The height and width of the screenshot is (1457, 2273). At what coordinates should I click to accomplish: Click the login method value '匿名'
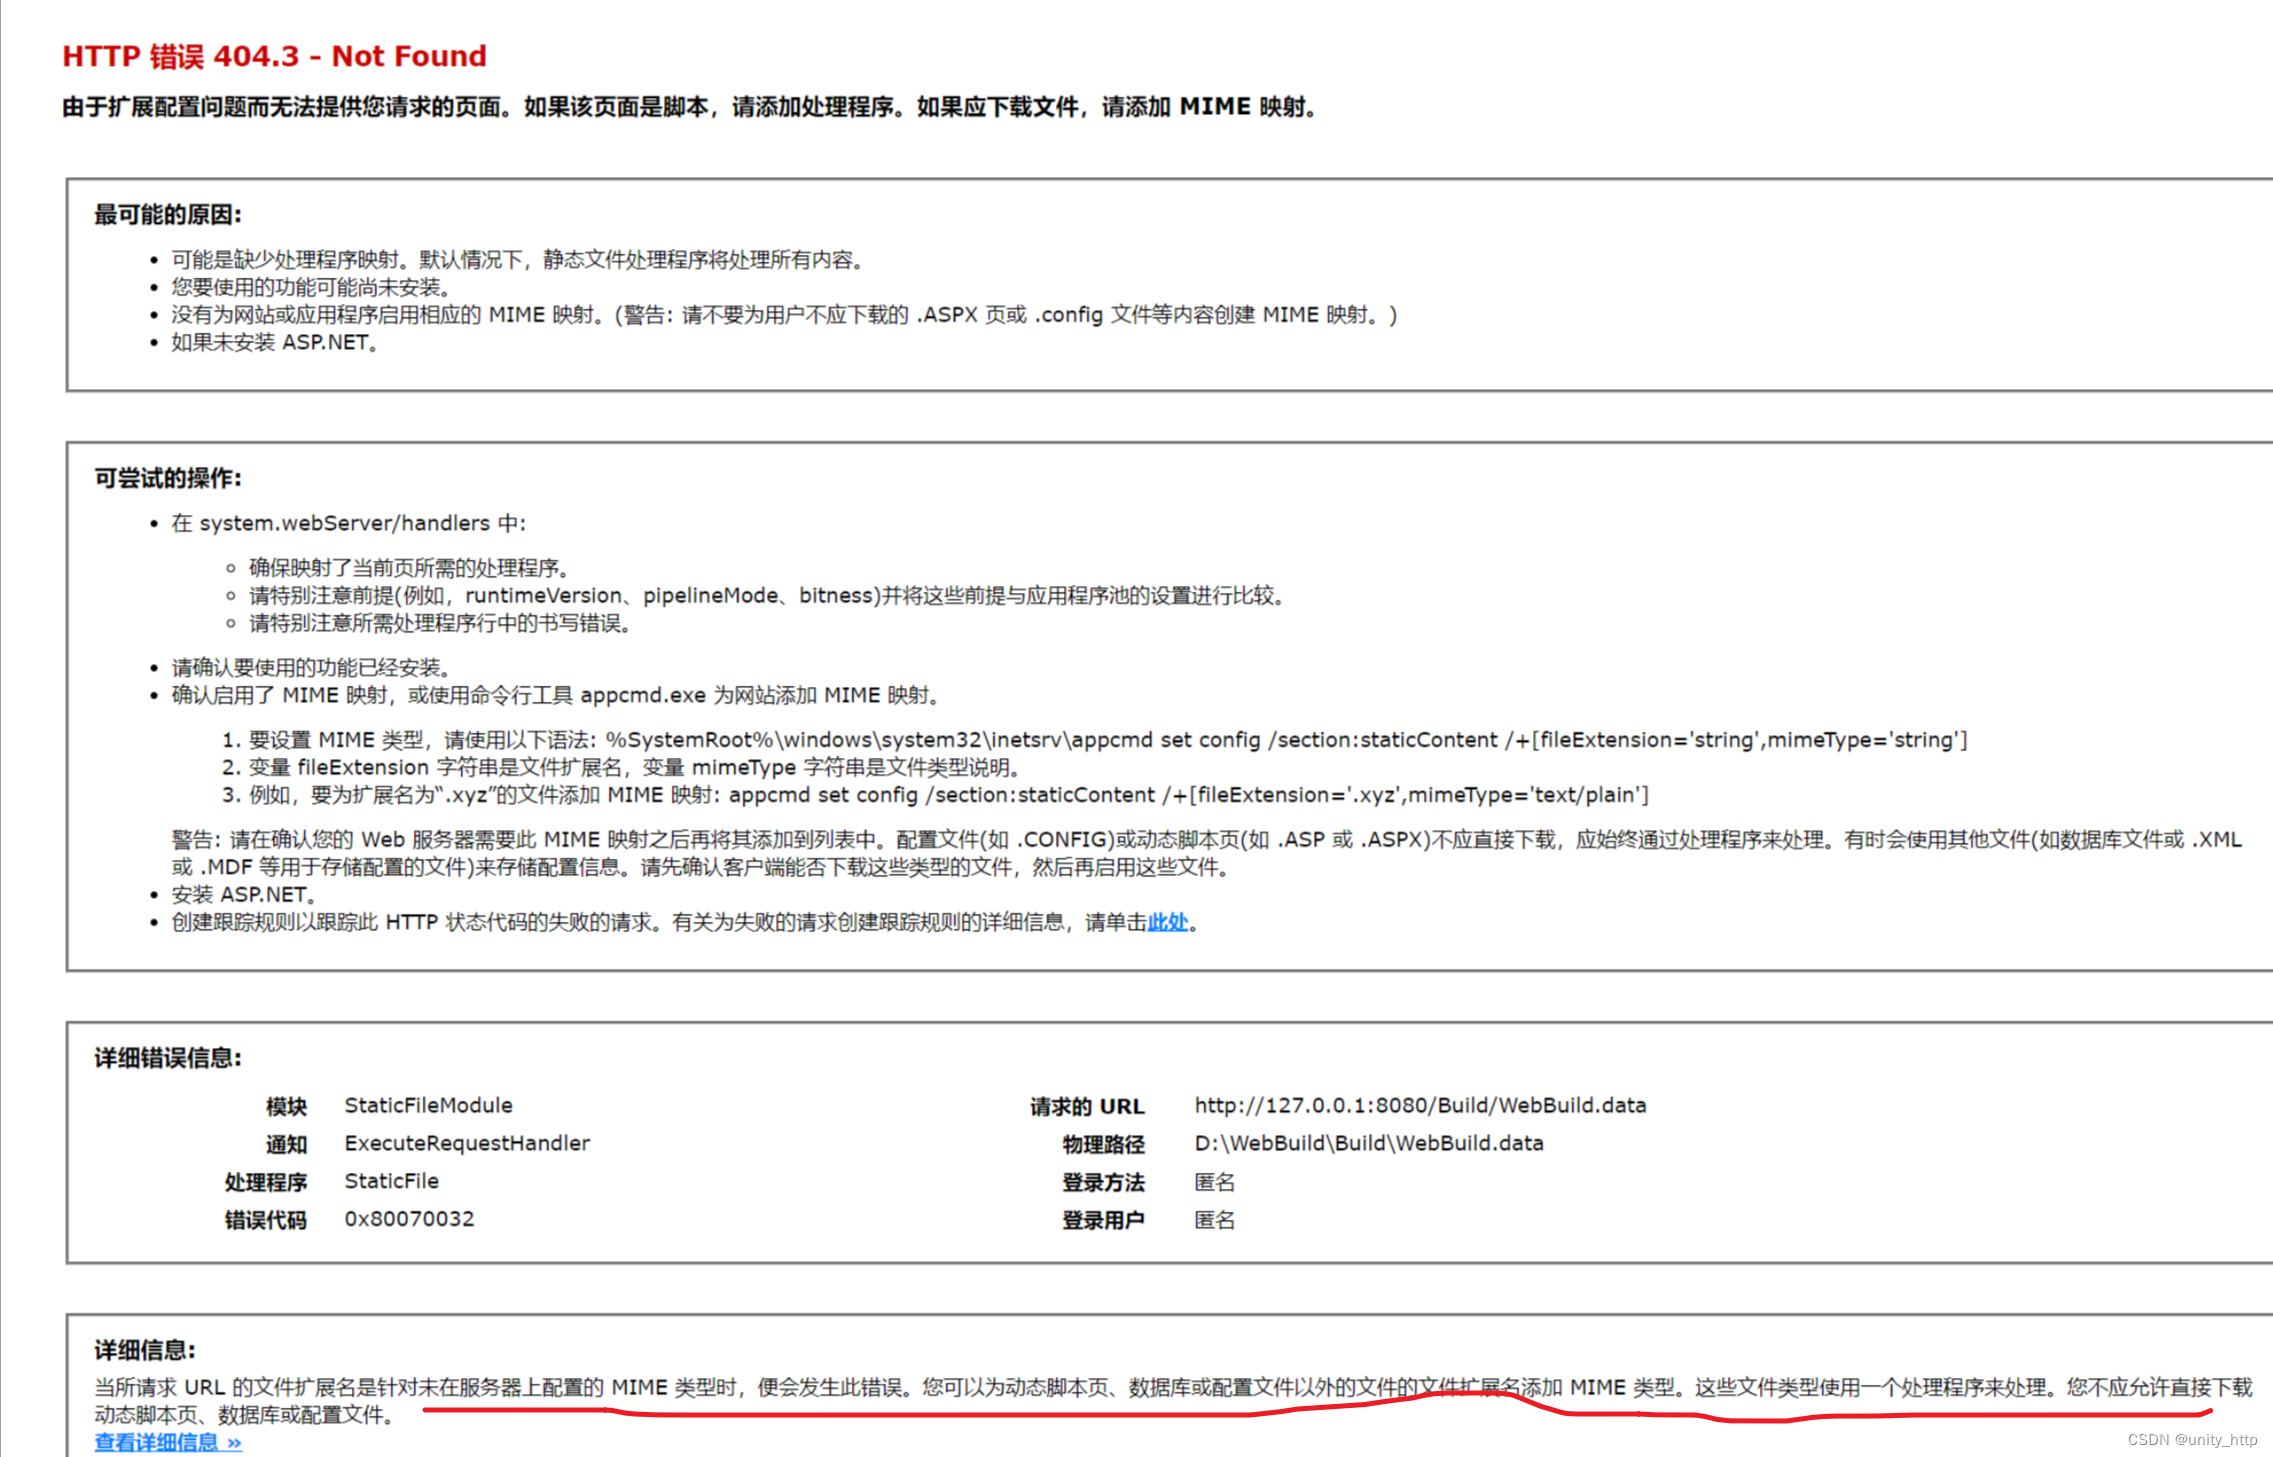click(x=1214, y=1182)
